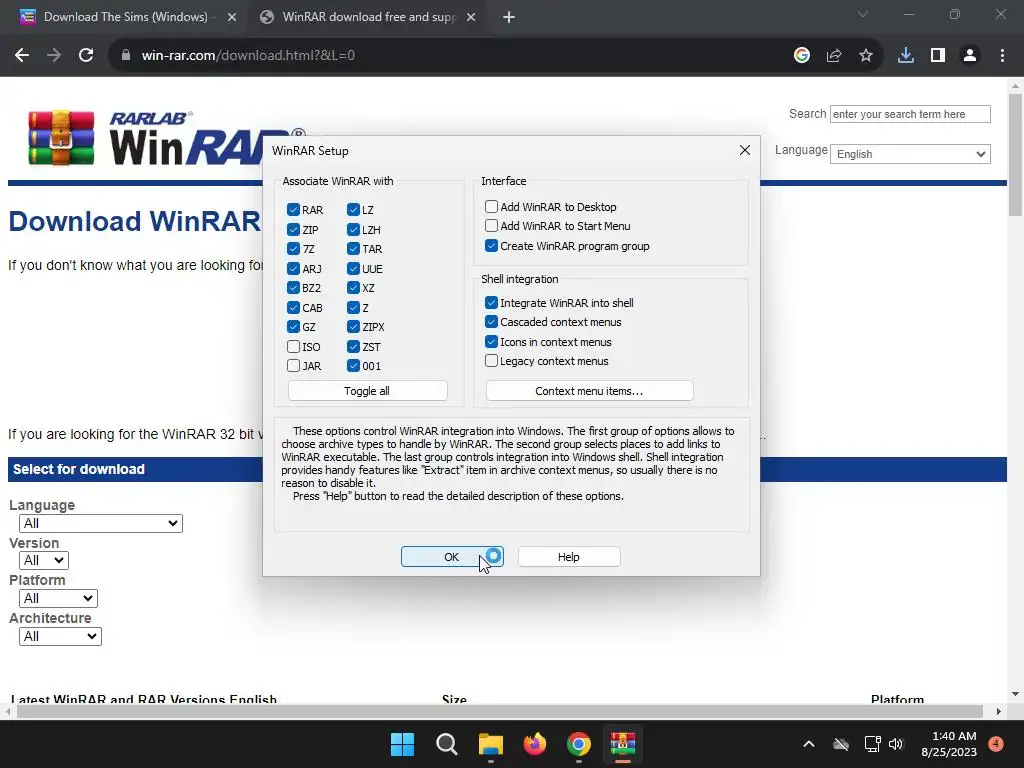Switch to Chrome in taskbar
The image size is (1024, 768).
tap(579, 744)
